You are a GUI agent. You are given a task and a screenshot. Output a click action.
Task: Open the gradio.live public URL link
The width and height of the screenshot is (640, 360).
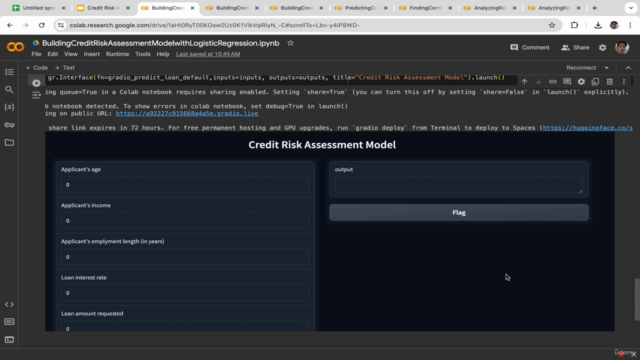click(187, 113)
